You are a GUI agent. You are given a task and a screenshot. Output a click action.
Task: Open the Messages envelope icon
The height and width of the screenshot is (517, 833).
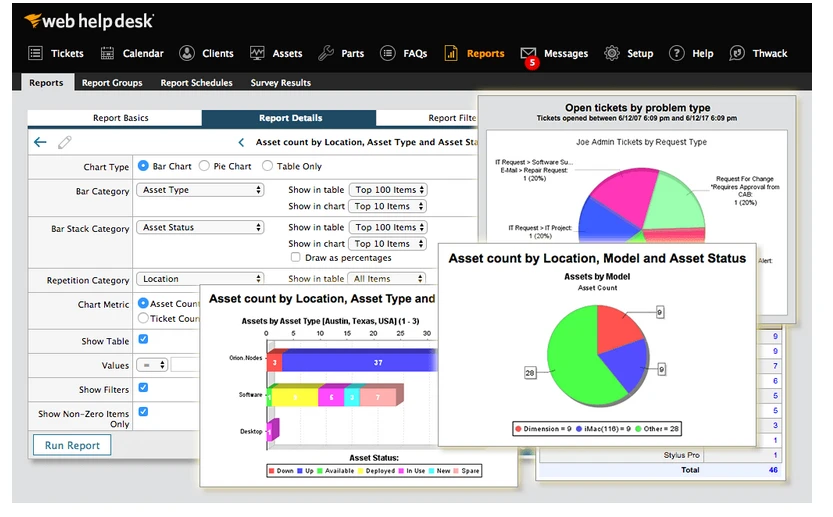[528, 52]
